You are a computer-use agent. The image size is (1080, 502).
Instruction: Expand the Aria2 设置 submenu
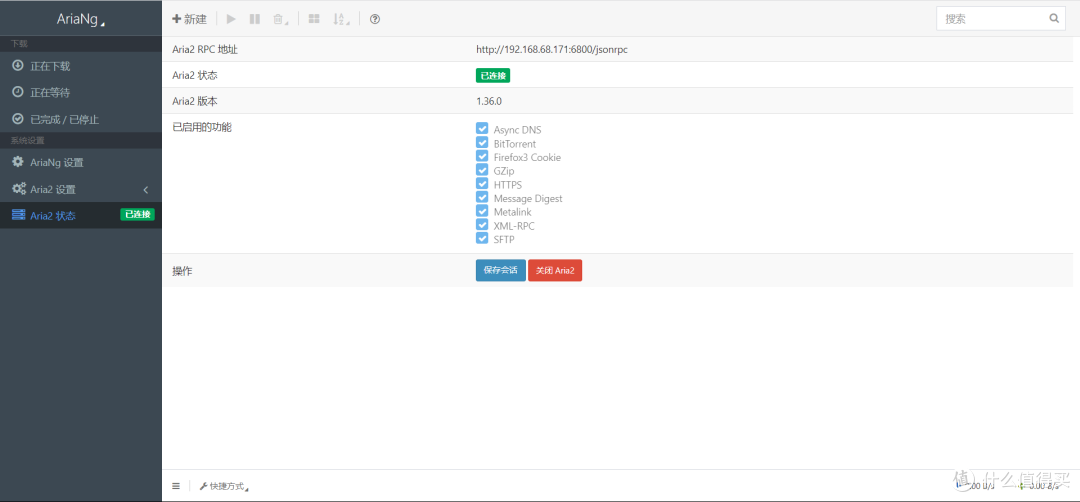[81, 189]
